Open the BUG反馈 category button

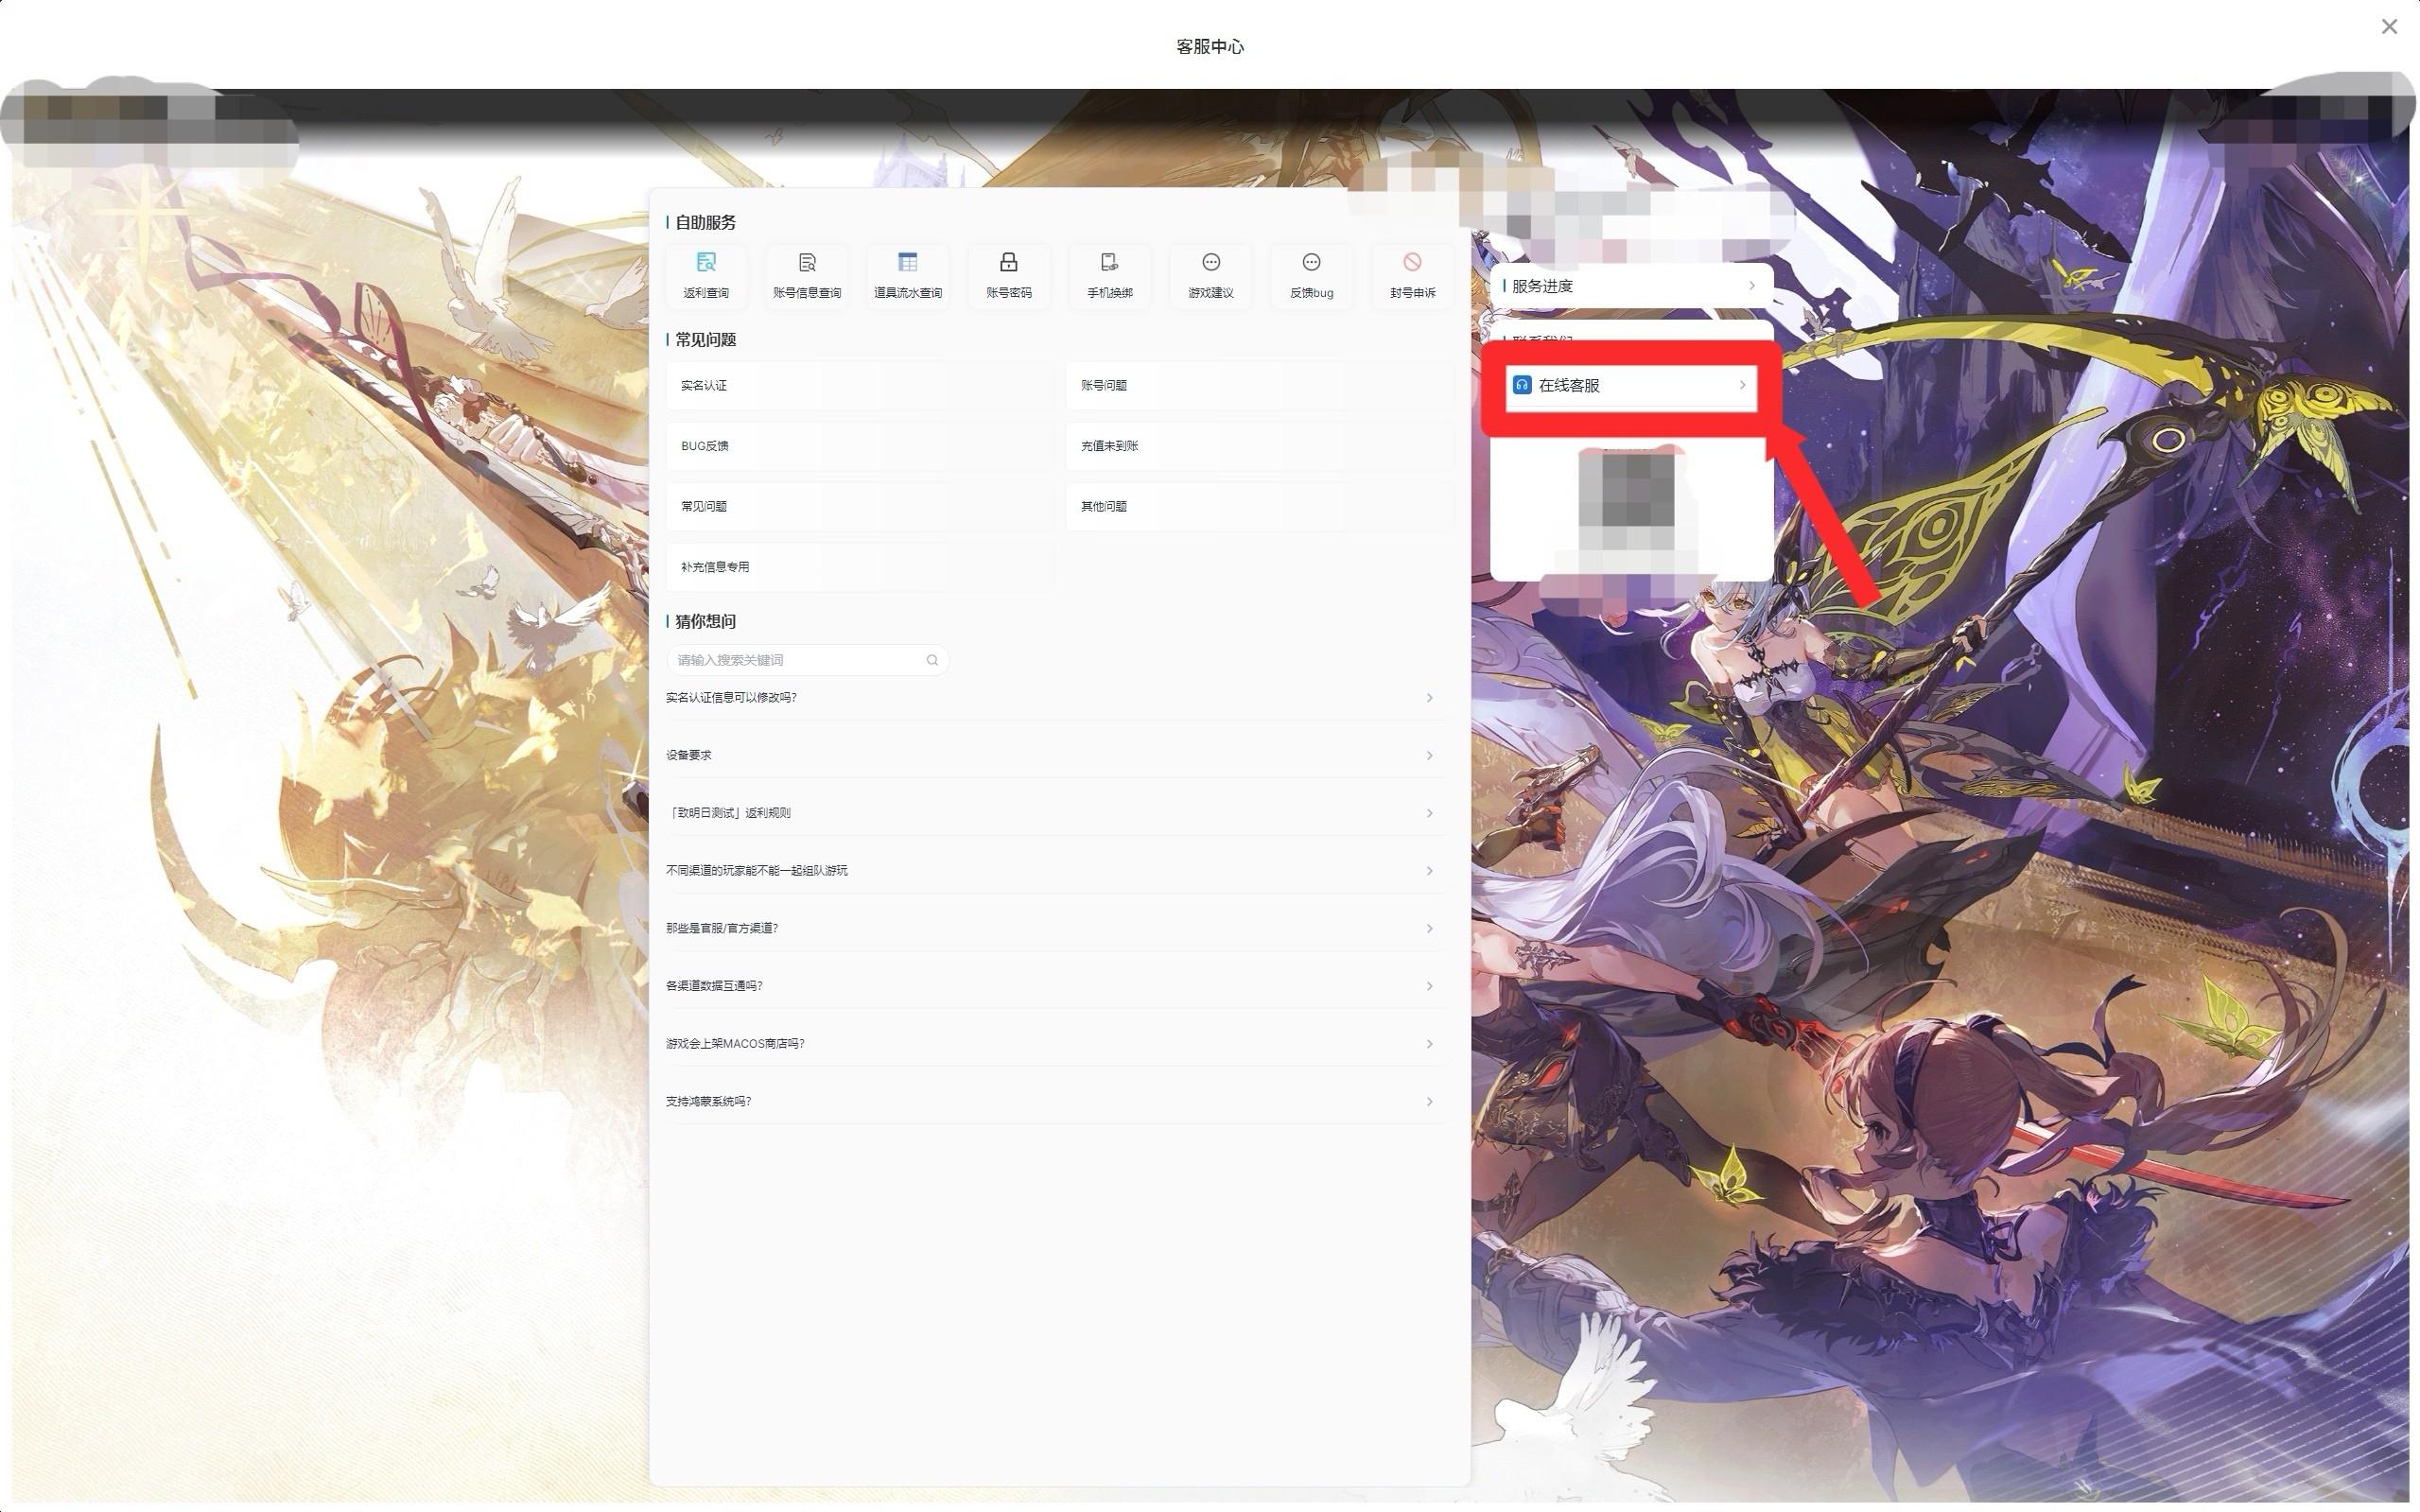click(858, 446)
